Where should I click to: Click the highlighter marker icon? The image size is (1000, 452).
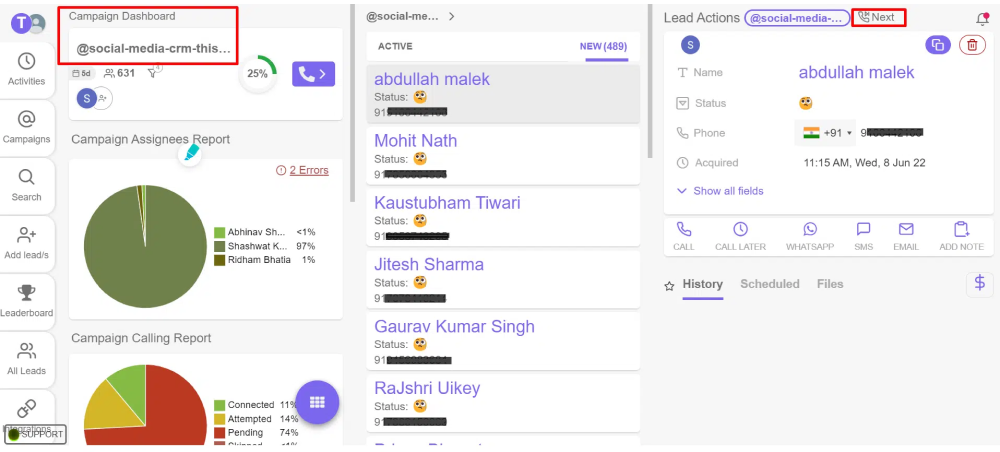[x=189, y=153]
